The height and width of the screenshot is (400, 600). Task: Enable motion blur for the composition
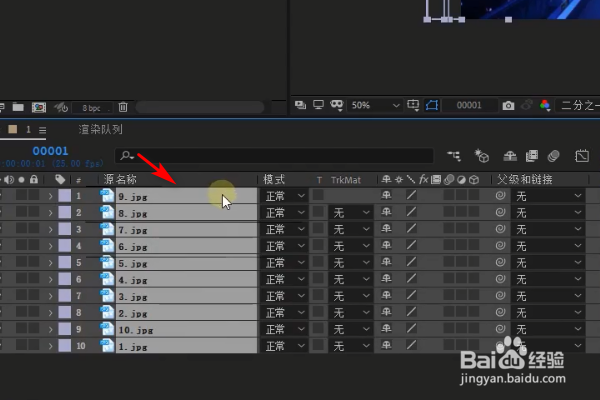[x=553, y=156]
